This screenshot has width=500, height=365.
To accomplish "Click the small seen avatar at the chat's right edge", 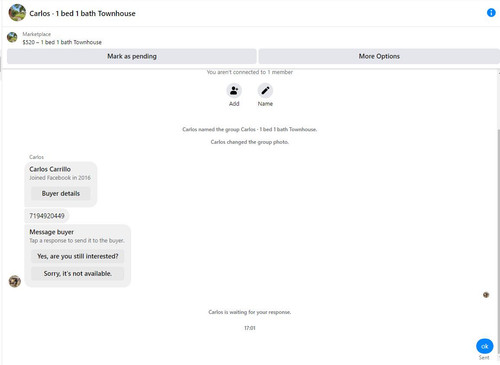I will (486, 295).
